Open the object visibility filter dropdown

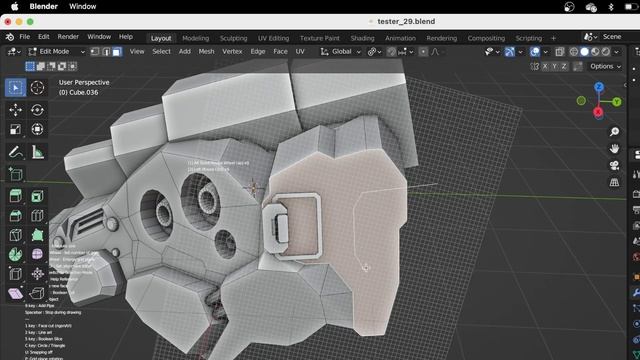(492, 52)
